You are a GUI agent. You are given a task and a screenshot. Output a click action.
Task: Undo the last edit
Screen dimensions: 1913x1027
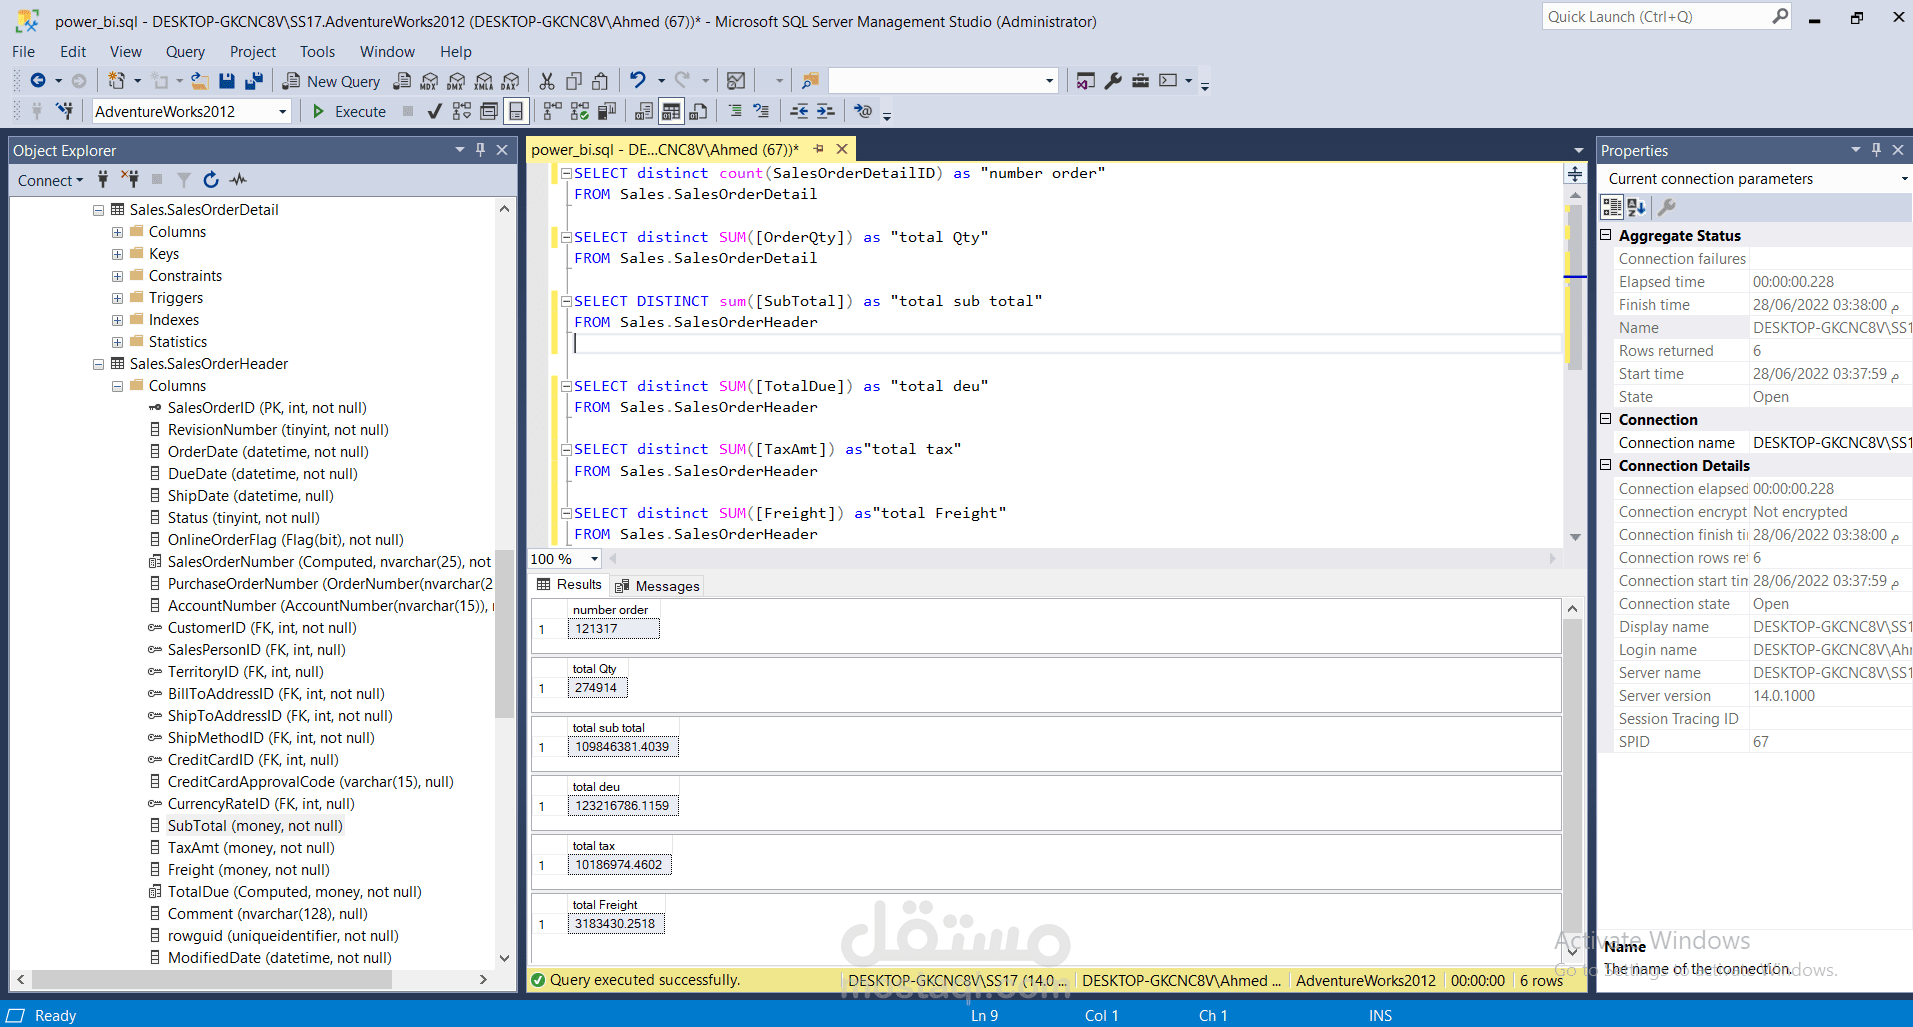[637, 81]
